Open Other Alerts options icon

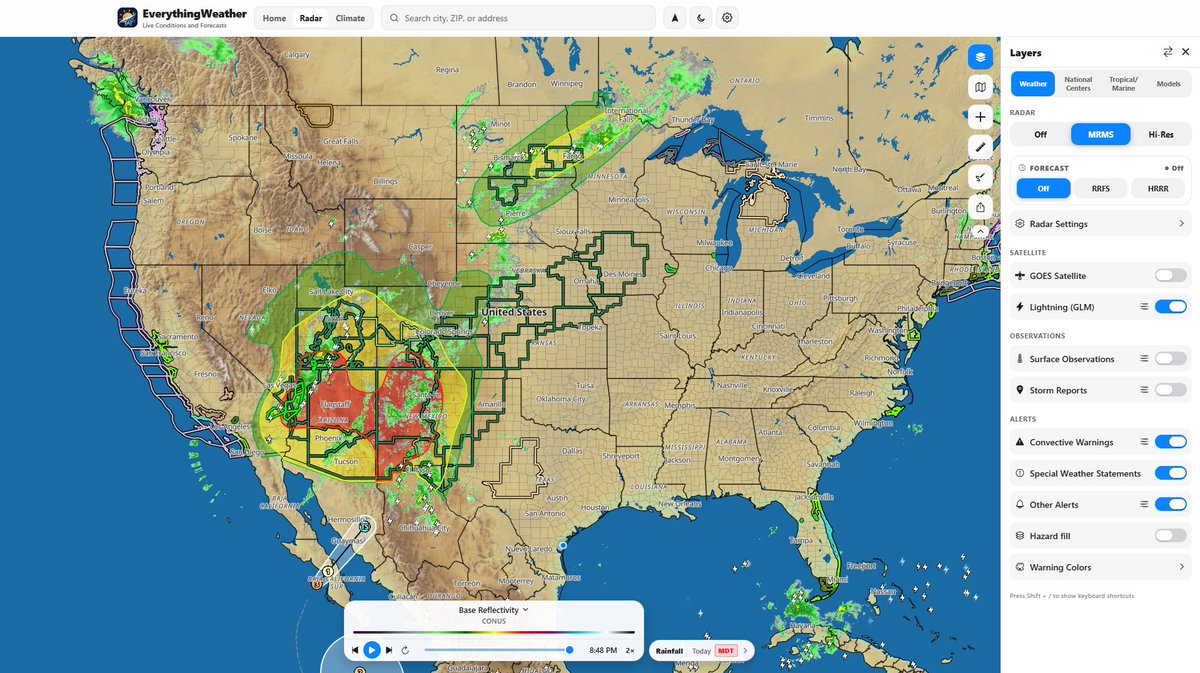1143,505
